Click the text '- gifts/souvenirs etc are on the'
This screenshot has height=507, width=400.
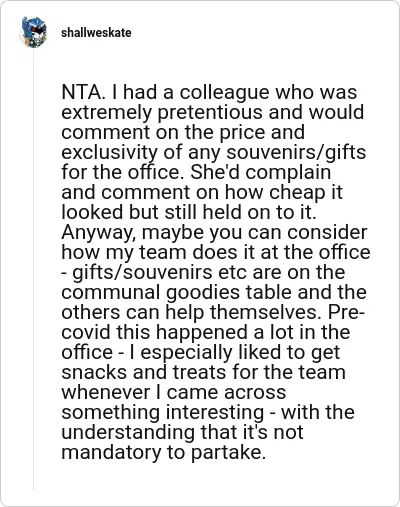(x=203, y=272)
